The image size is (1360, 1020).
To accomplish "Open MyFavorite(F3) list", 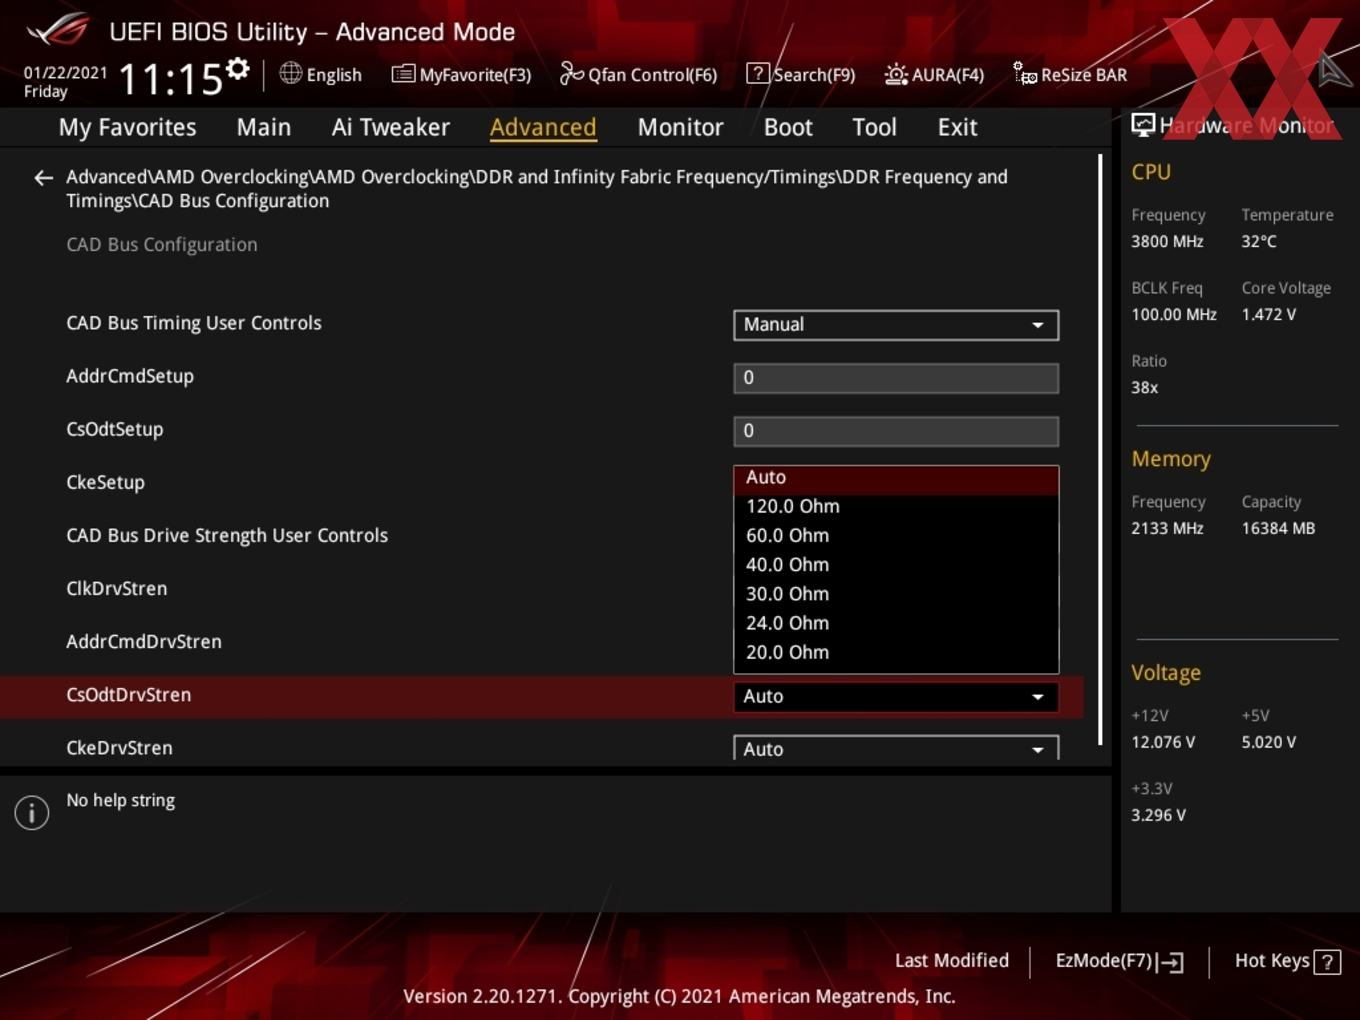I will [461, 74].
